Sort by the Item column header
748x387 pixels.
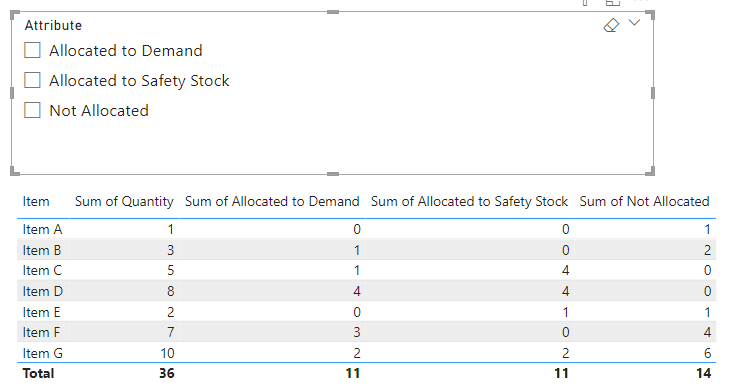[36, 201]
